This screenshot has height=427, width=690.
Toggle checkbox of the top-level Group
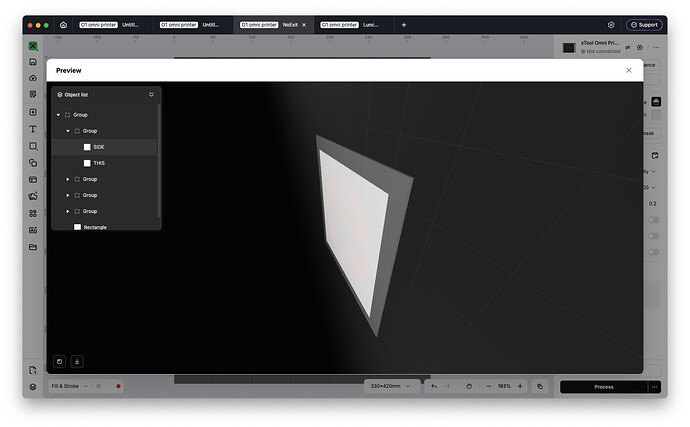coord(67,115)
